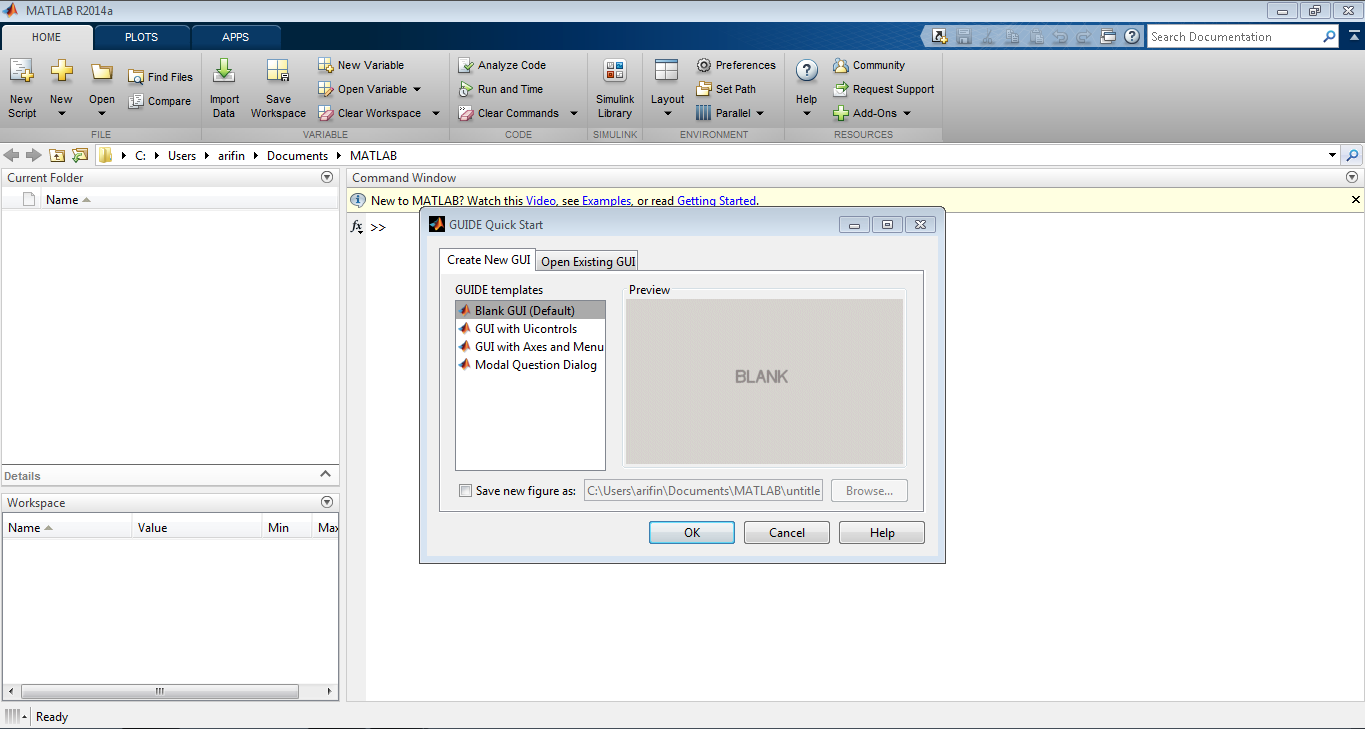Click the Help question mark icon
Screen dimensions: 1365x729
click(x=807, y=71)
